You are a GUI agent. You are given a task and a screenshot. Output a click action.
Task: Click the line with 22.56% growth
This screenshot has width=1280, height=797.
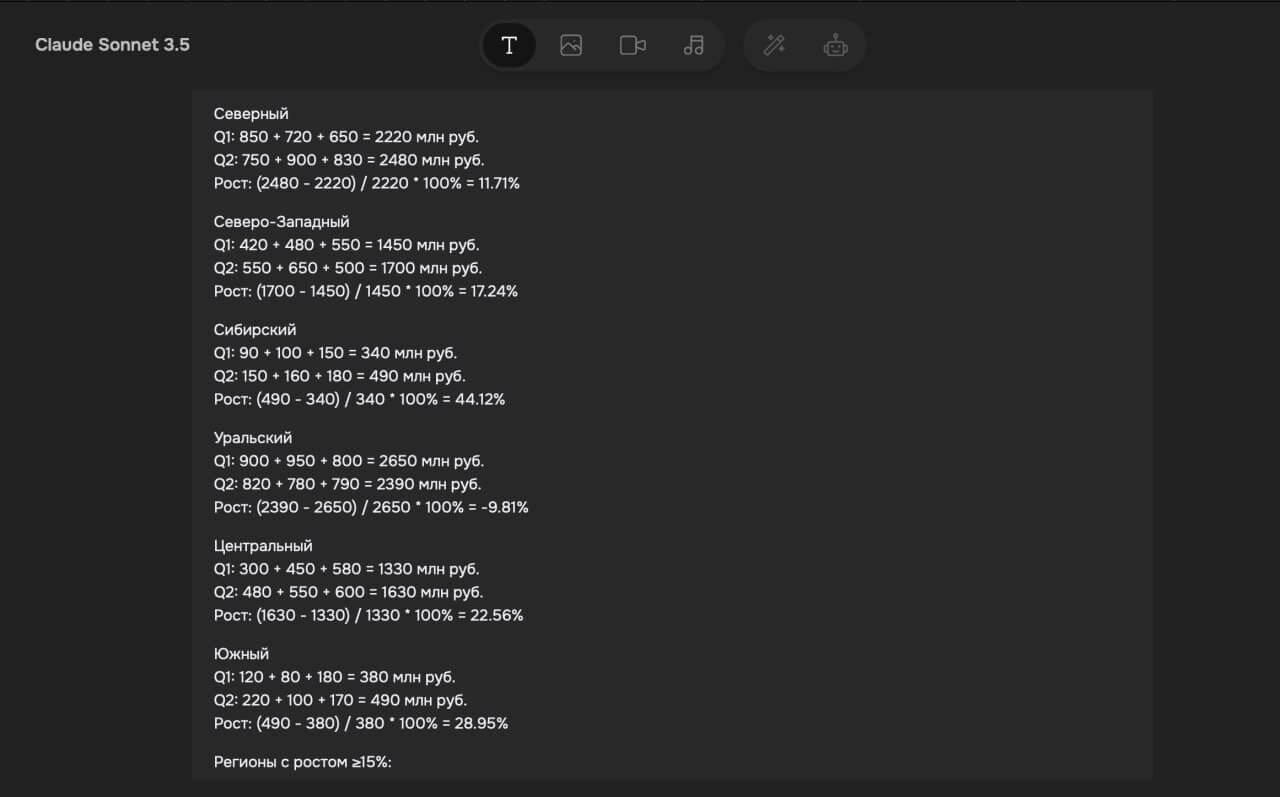[368, 615]
